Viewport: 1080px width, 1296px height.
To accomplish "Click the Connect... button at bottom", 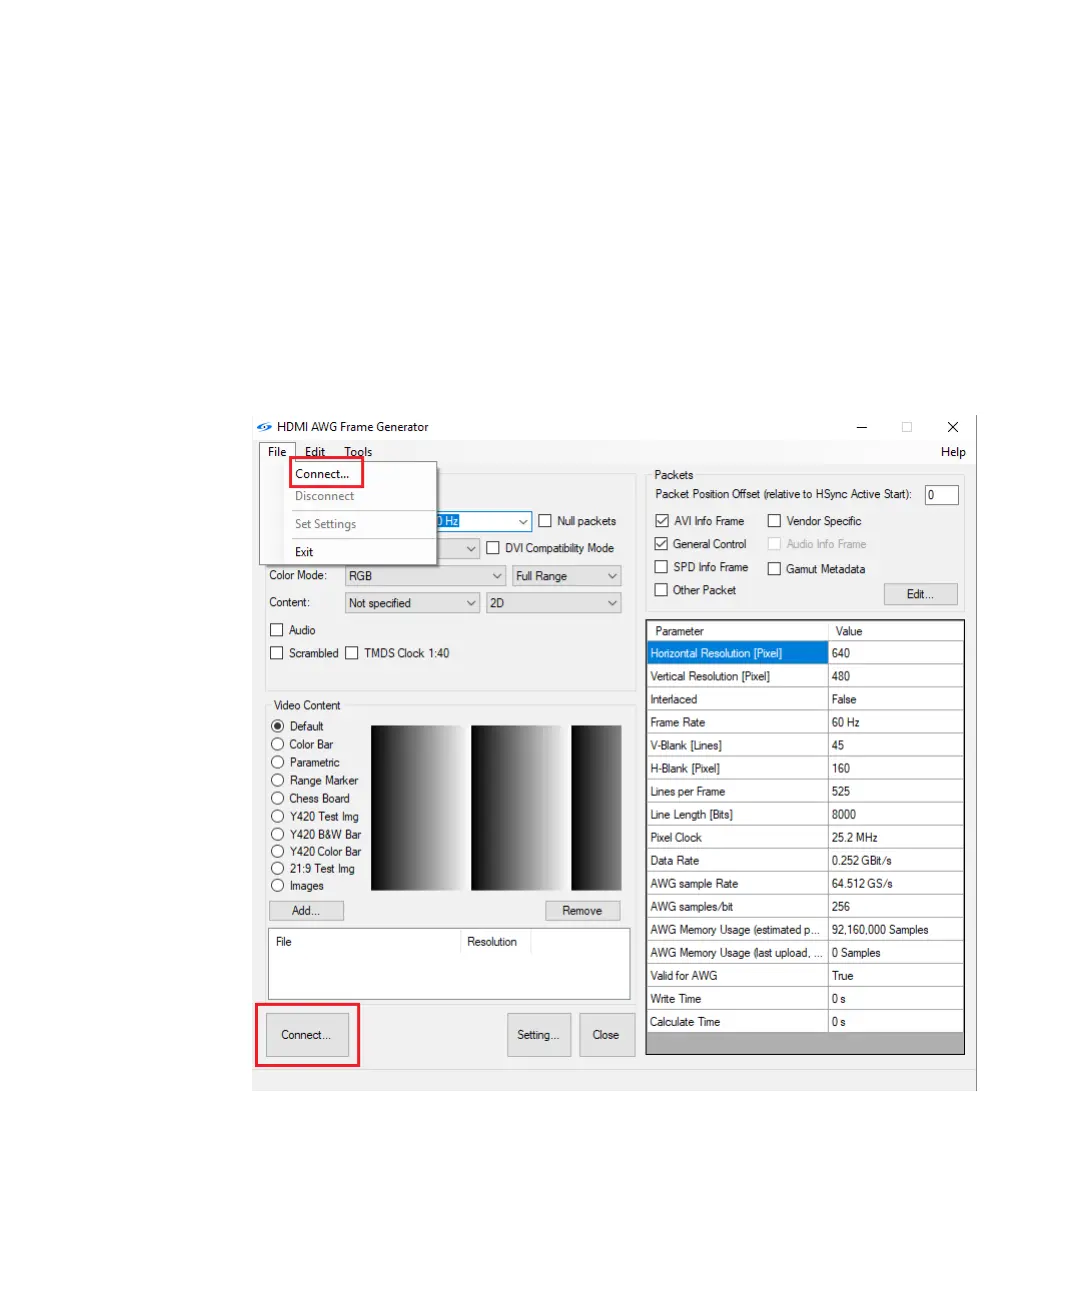I will [x=306, y=1035].
